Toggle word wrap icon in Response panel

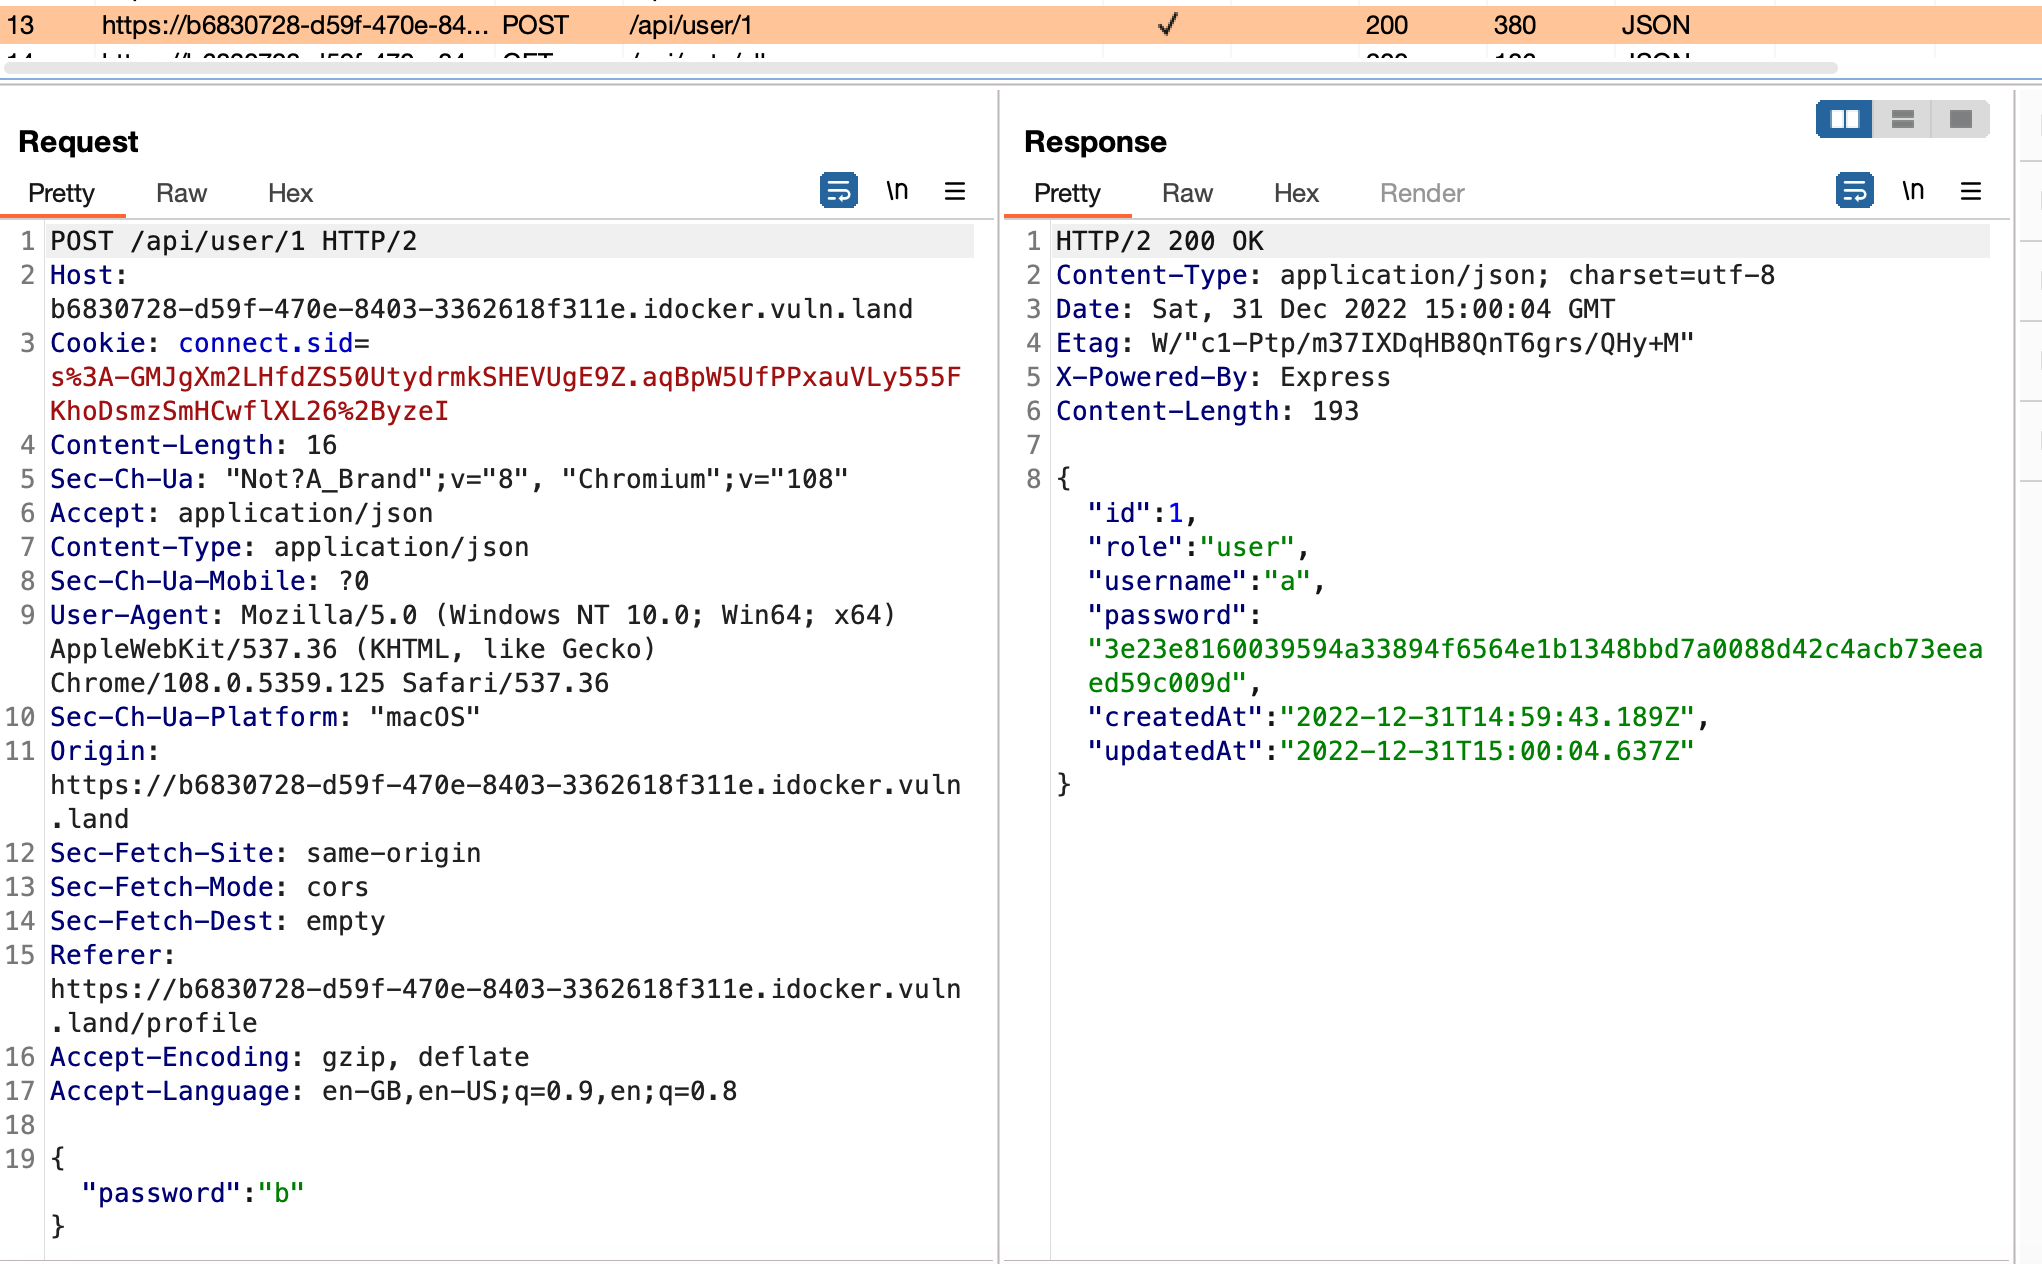(x=1854, y=190)
